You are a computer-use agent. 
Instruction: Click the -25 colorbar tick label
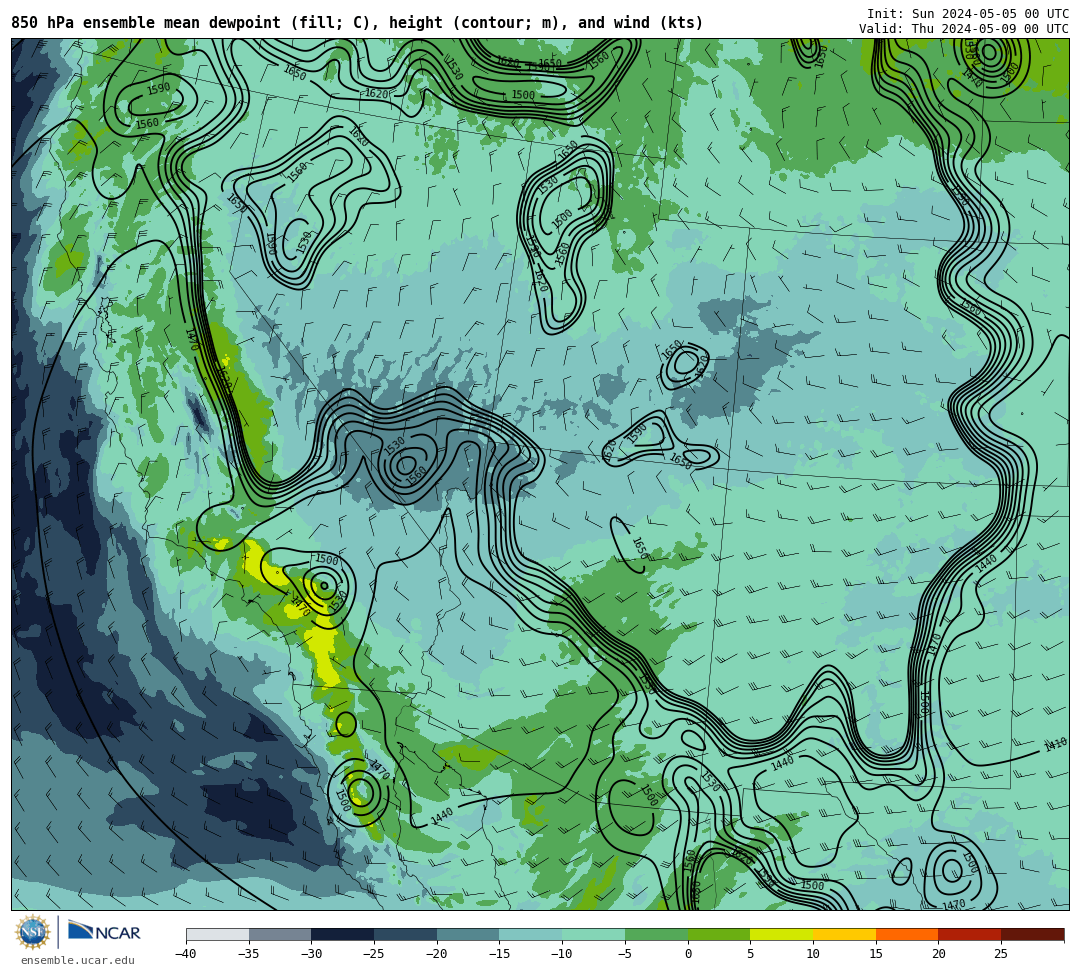tap(374, 954)
